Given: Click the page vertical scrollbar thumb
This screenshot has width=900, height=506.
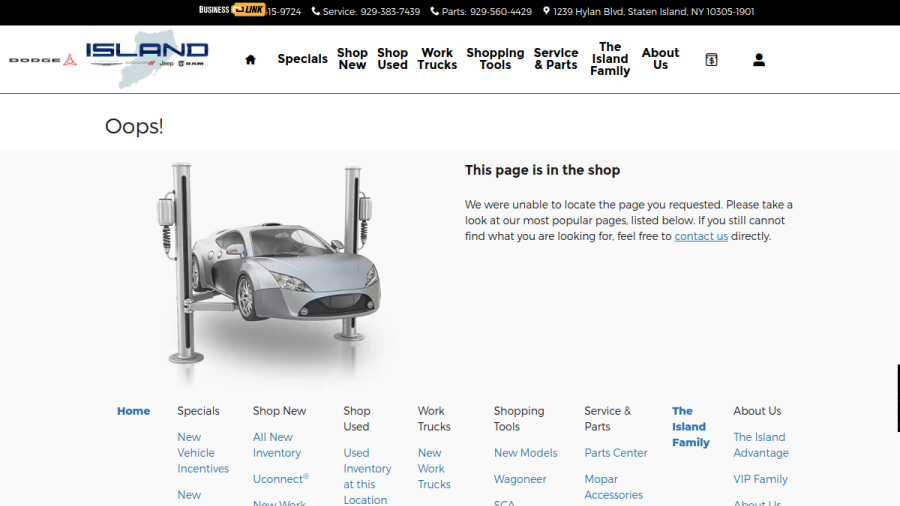Looking at the screenshot, I should [898, 398].
